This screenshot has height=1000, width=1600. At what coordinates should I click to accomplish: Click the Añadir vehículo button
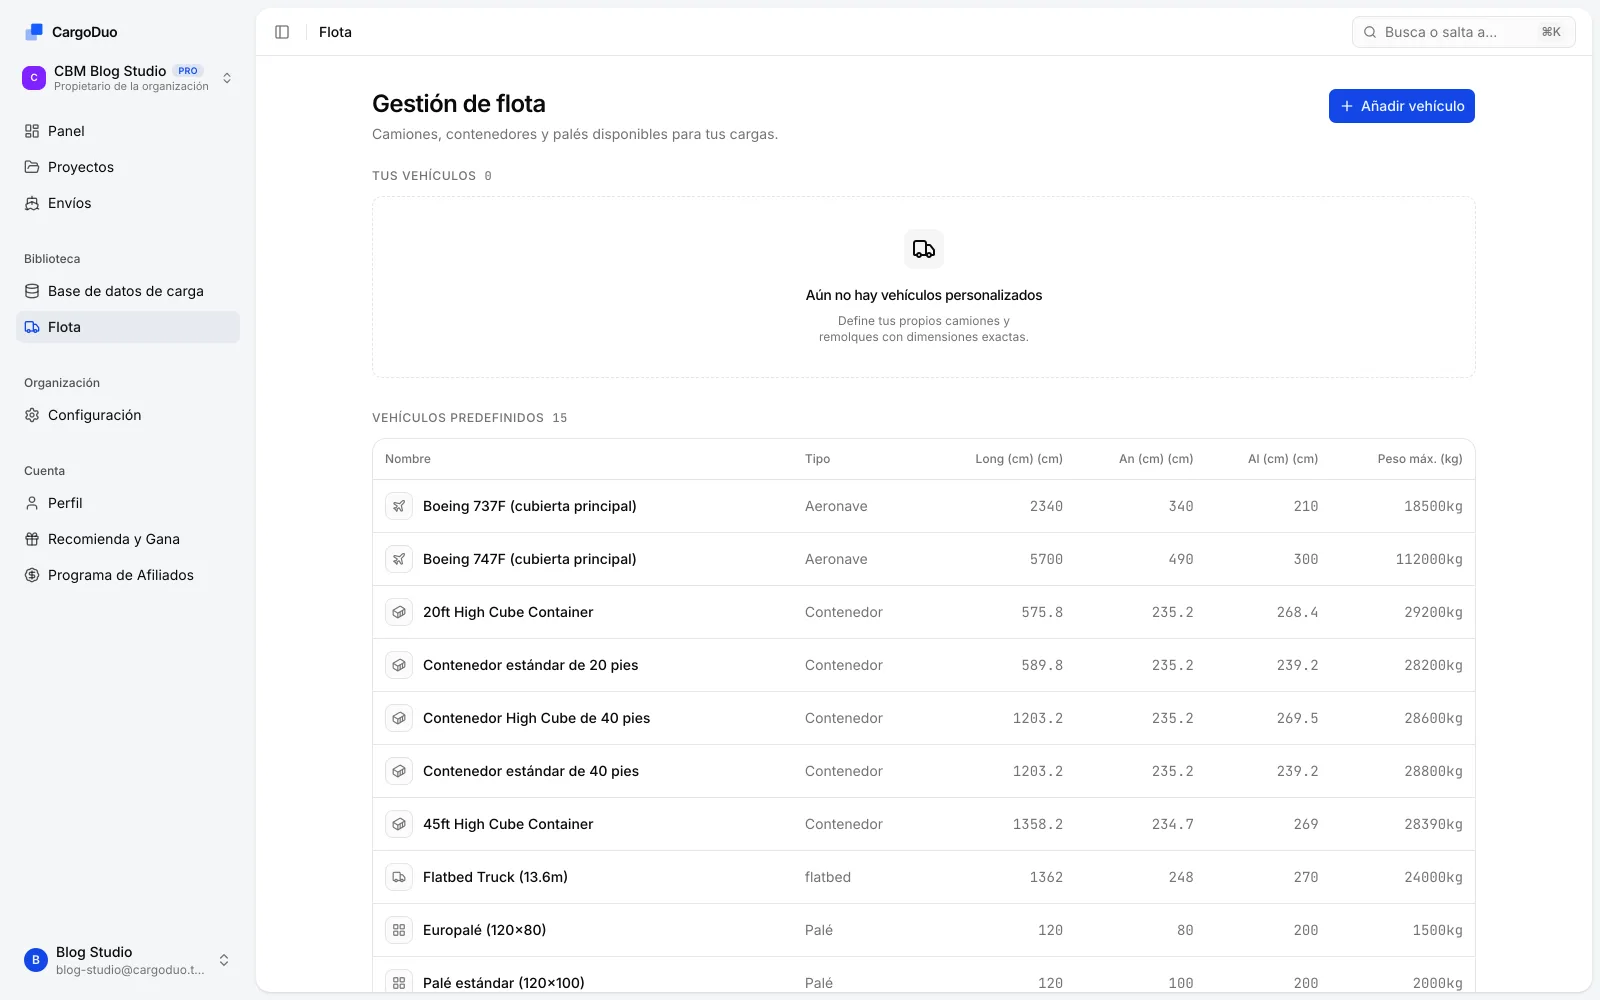click(x=1401, y=106)
